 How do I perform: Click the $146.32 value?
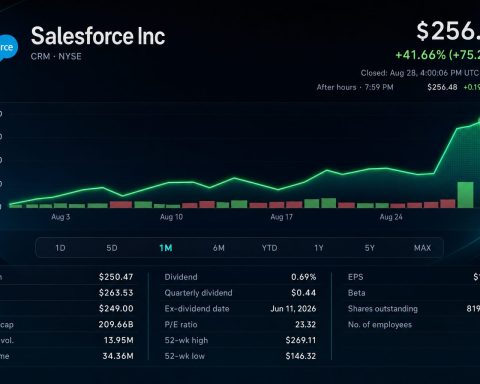click(301, 356)
